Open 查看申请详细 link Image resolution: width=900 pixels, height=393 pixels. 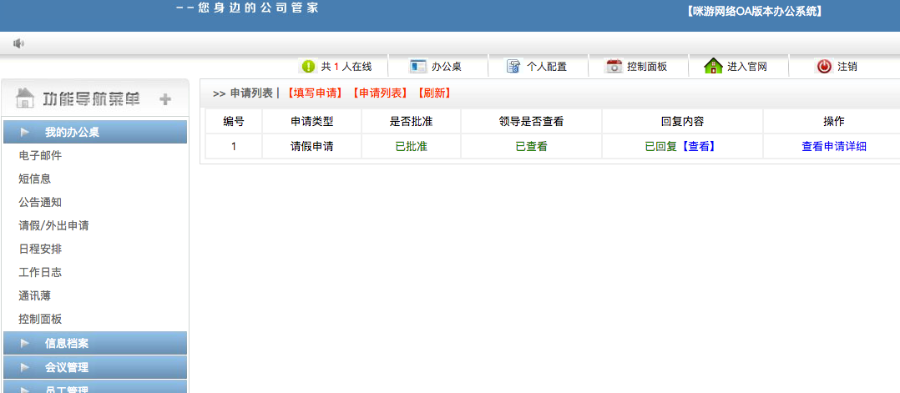(834, 146)
